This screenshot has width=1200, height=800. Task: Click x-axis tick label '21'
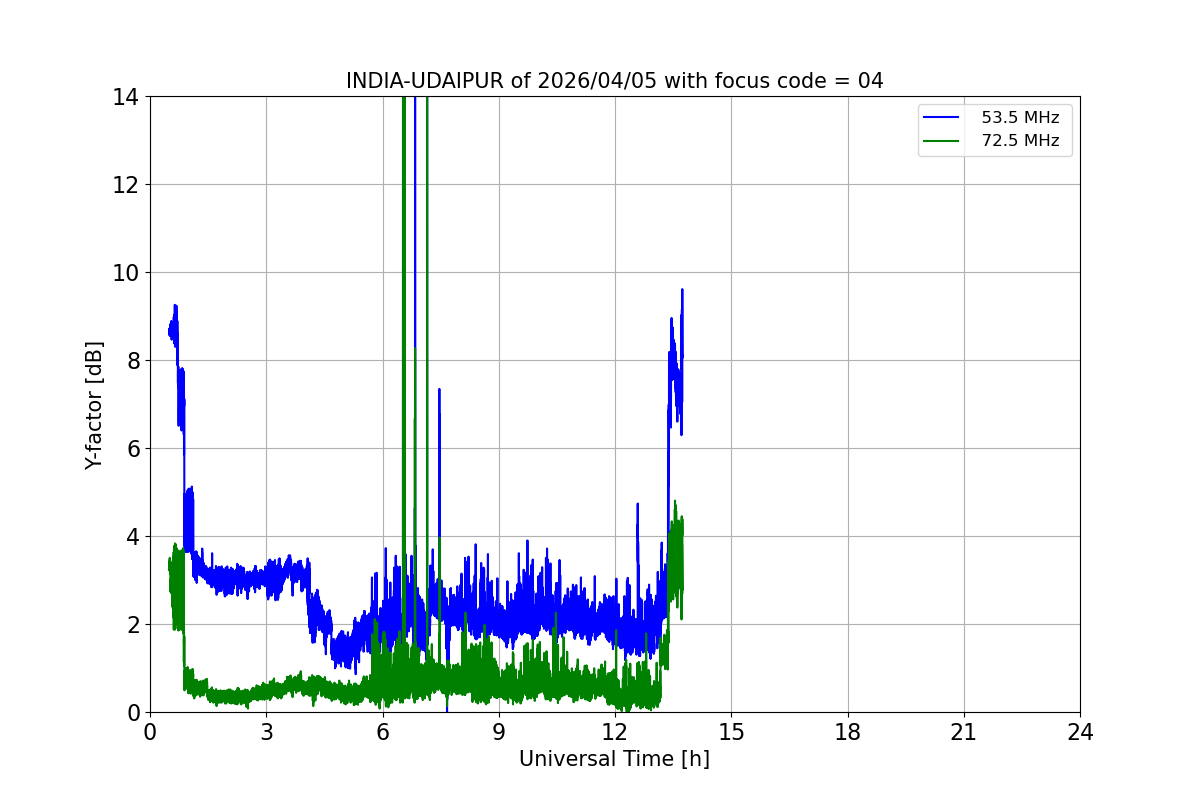(x=964, y=731)
